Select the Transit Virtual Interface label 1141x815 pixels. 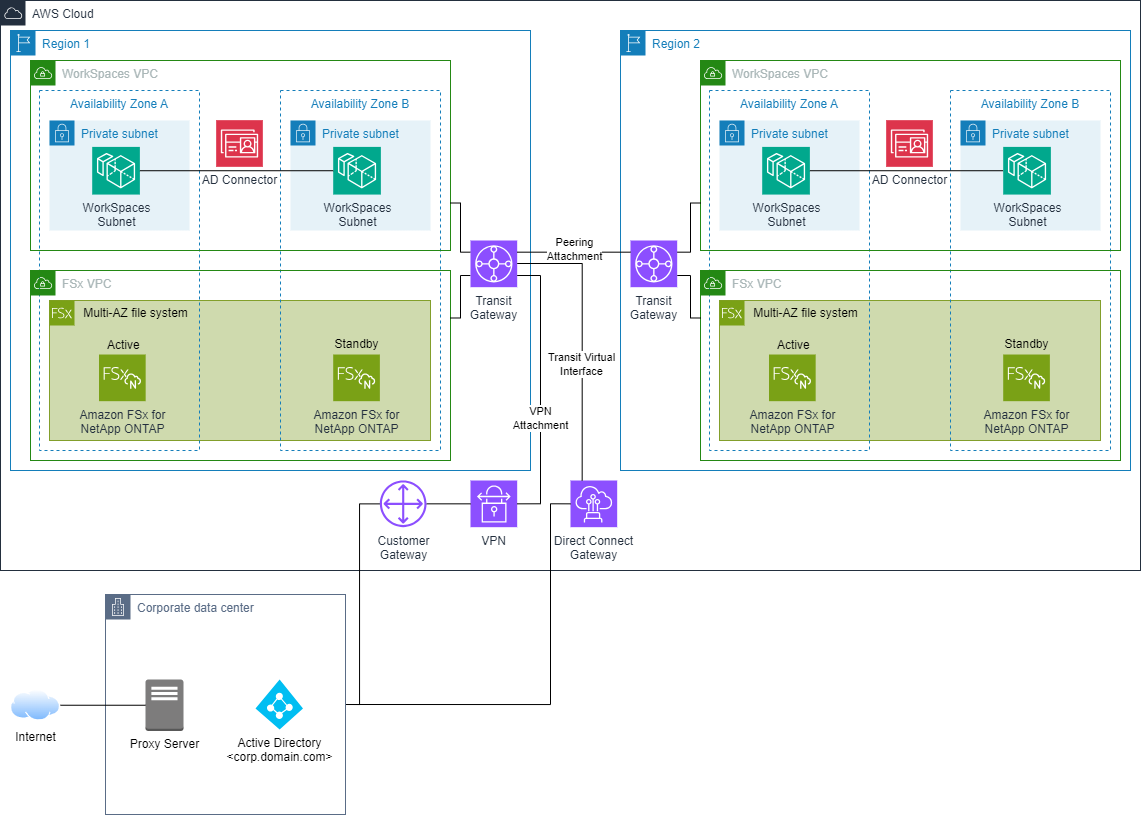pos(581,364)
